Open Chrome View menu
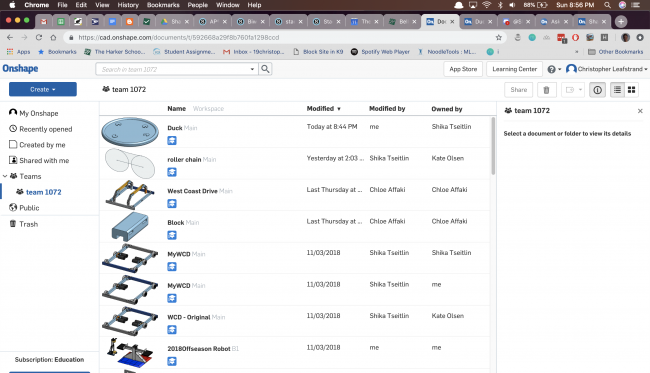The image size is (650, 373). click(102, 5)
